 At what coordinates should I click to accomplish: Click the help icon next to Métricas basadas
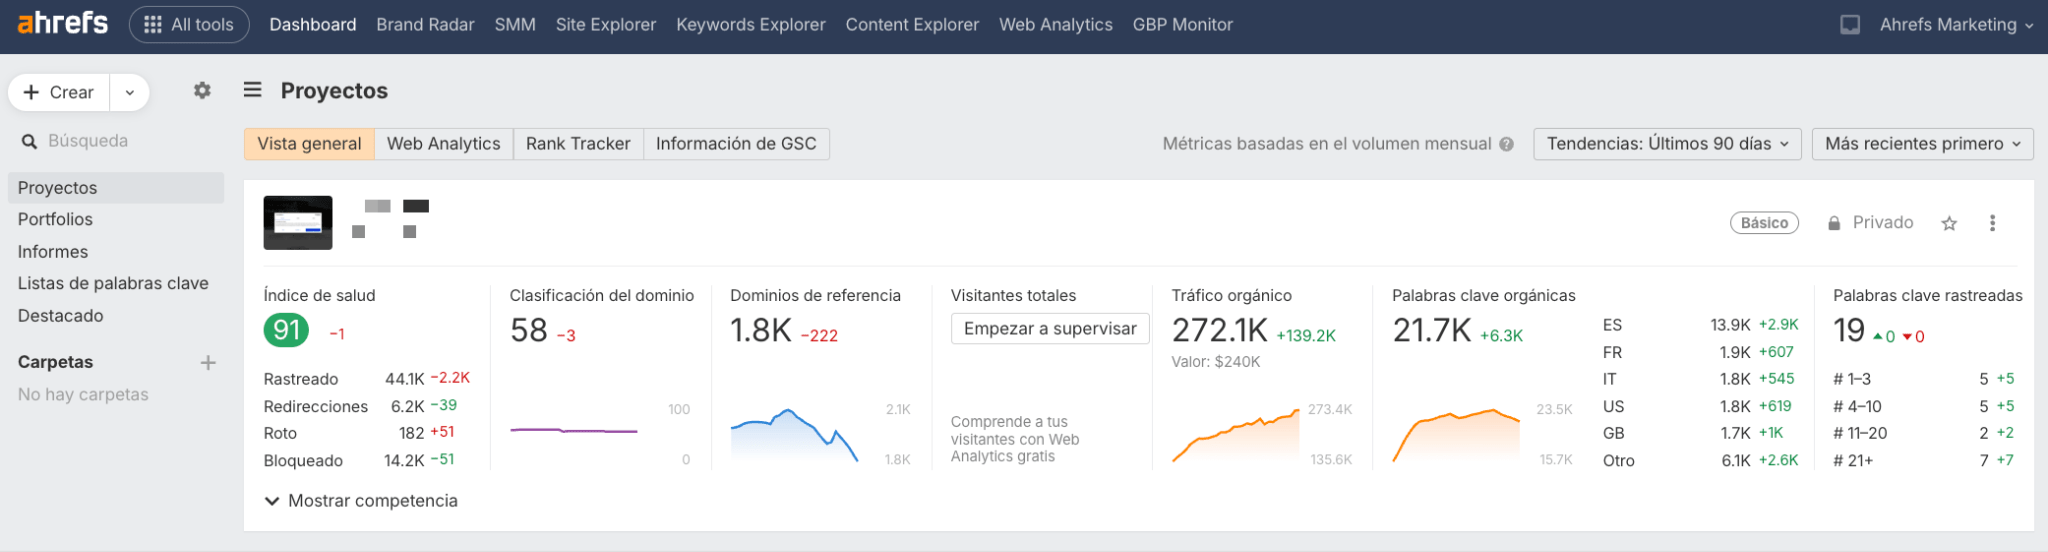[x=1506, y=144]
